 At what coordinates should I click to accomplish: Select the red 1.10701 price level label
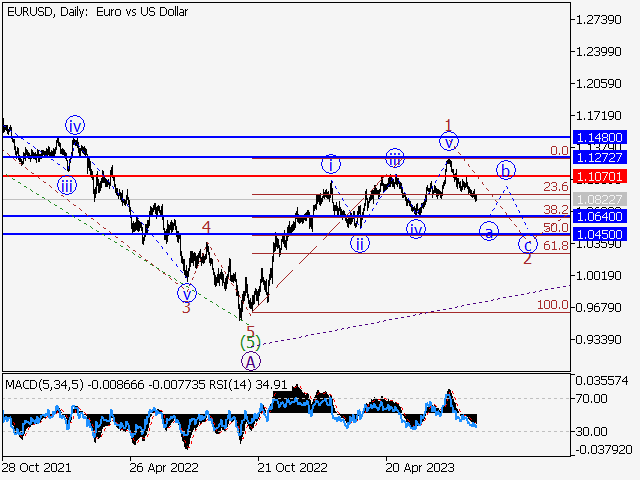pos(600,177)
